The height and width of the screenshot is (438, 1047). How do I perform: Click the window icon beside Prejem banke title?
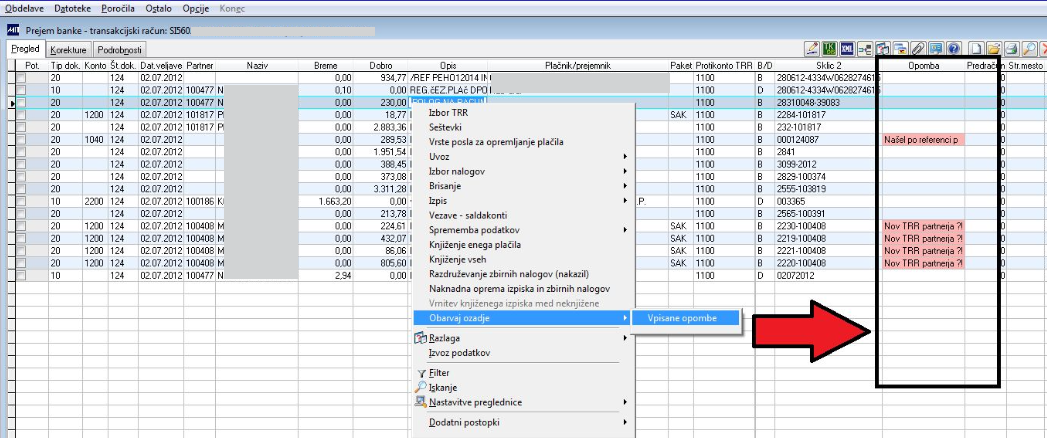[x=13, y=30]
